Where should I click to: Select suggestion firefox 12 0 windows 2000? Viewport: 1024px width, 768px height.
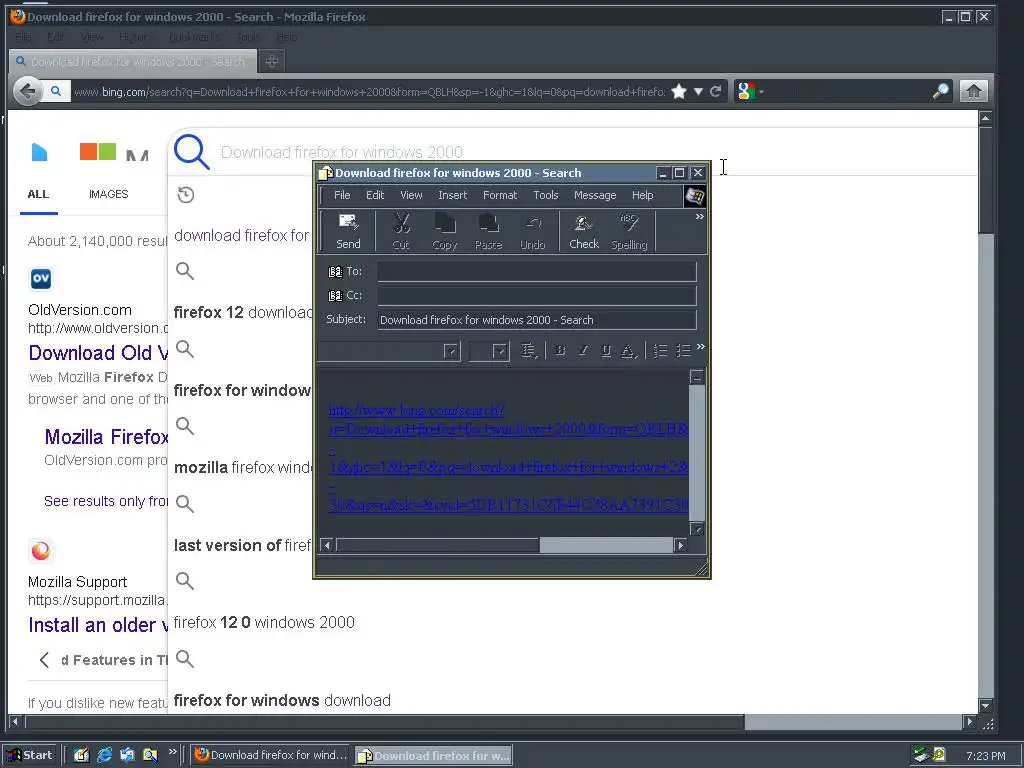264,622
